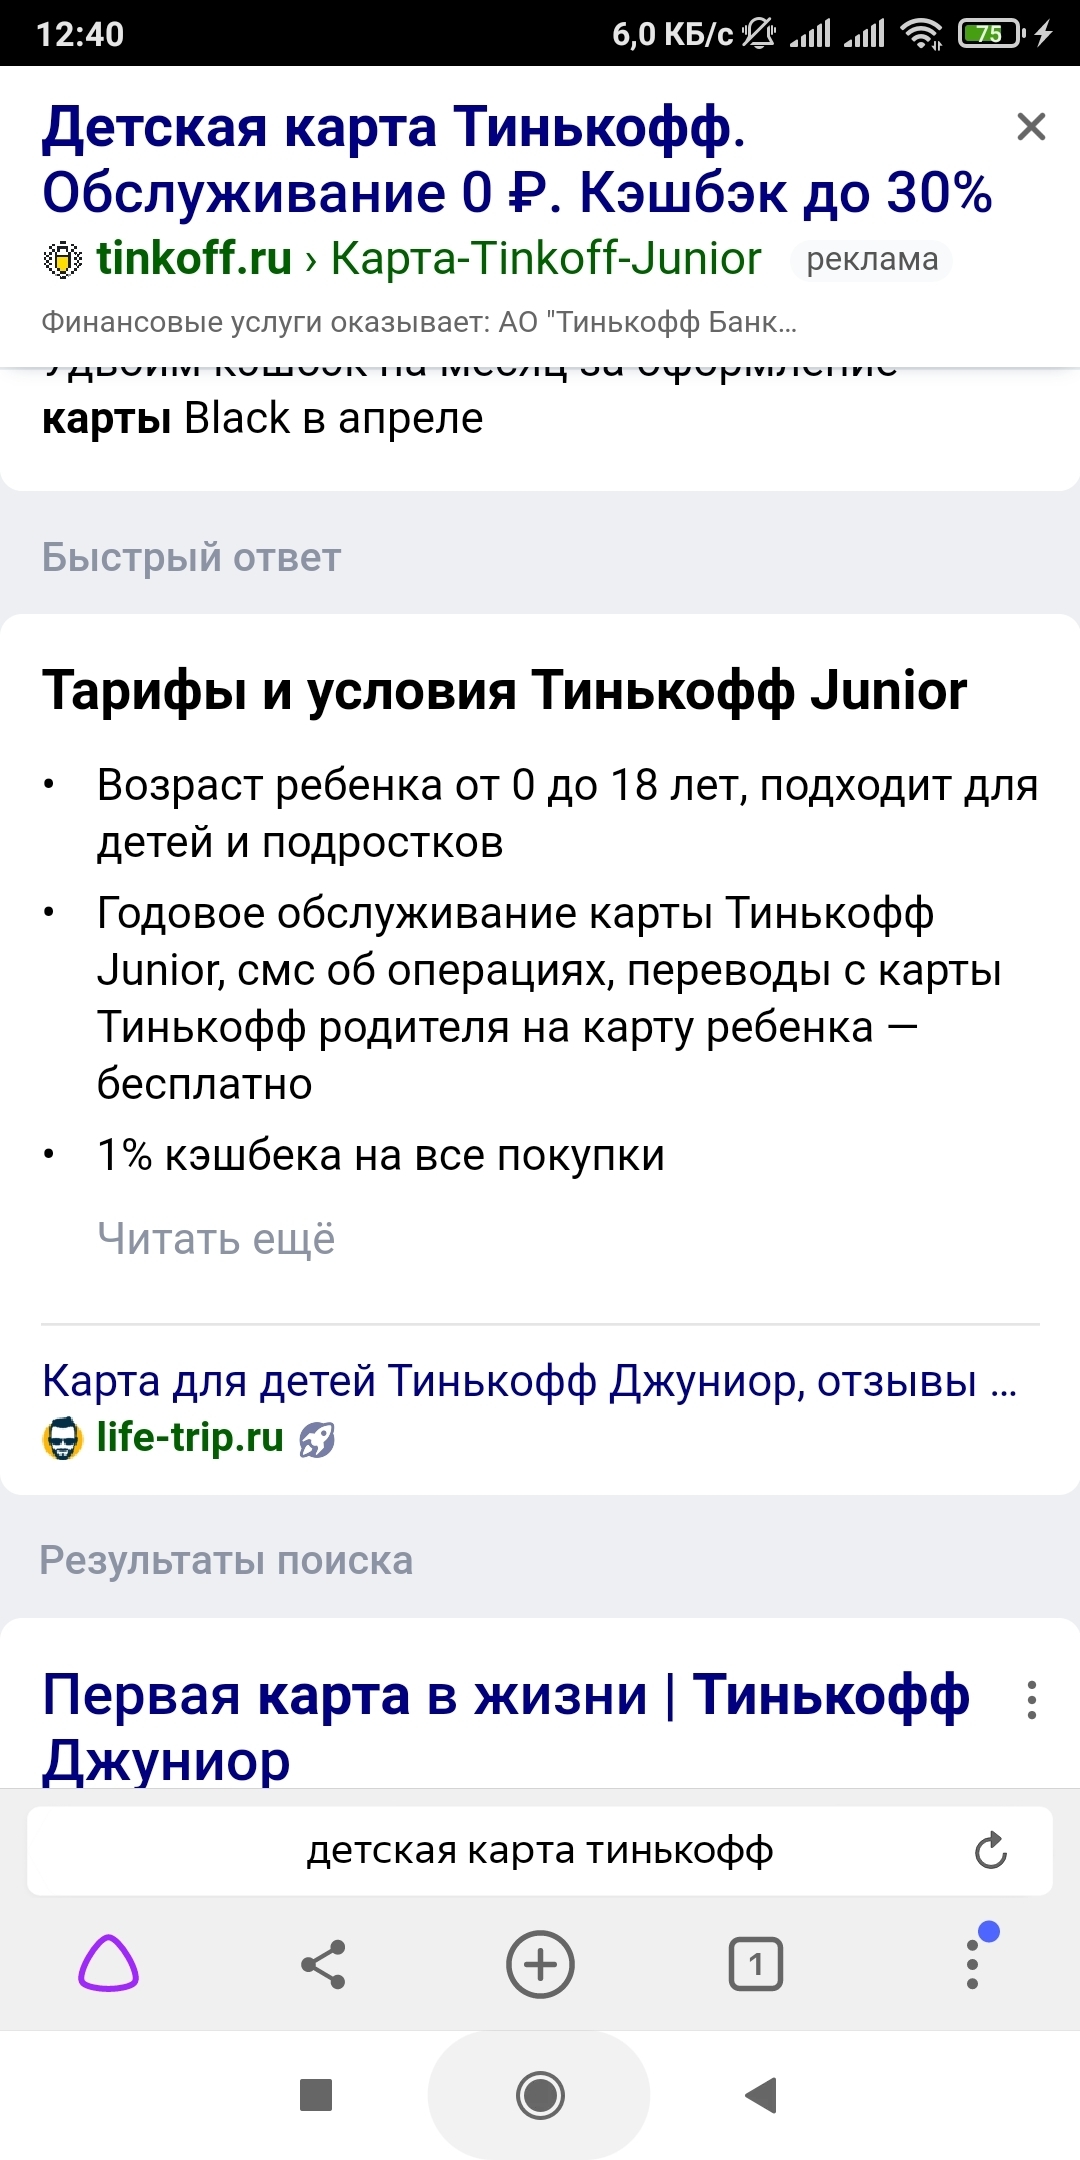
Task: Open the tab switcher showing 1 tab
Action: coord(756,1964)
